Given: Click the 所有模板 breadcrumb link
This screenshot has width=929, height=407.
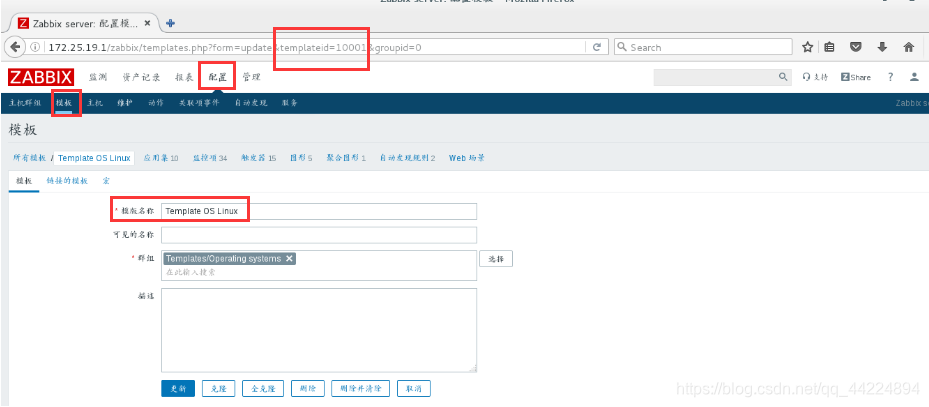Looking at the screenshot, I should (29, 158).
